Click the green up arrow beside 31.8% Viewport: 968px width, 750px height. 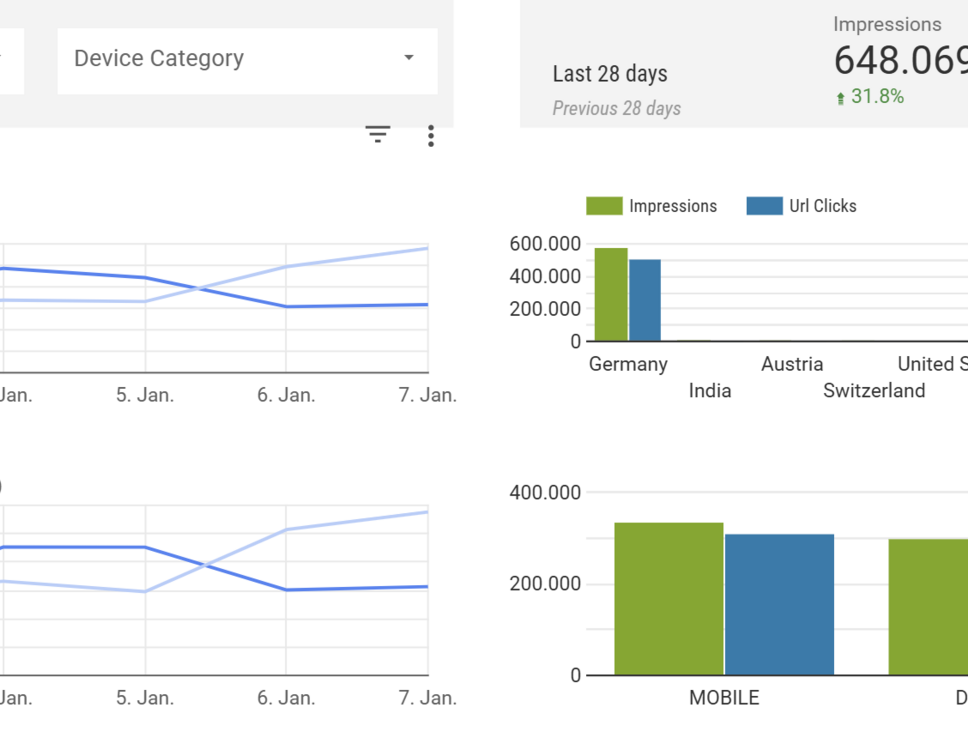tap(840, 98)
